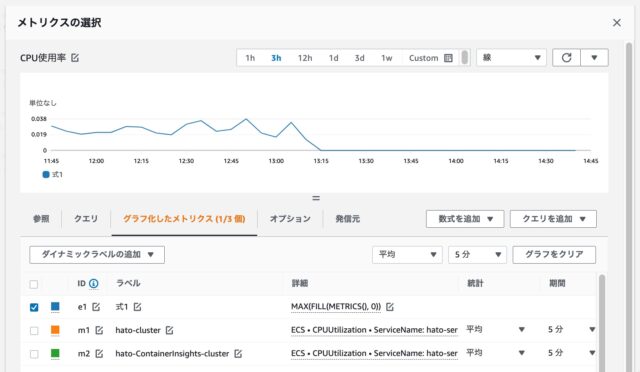Screen dimensions: 640x372
Task: Change the m2 row statistic 平均 dropdown
Action: click(x=496, y=353)
